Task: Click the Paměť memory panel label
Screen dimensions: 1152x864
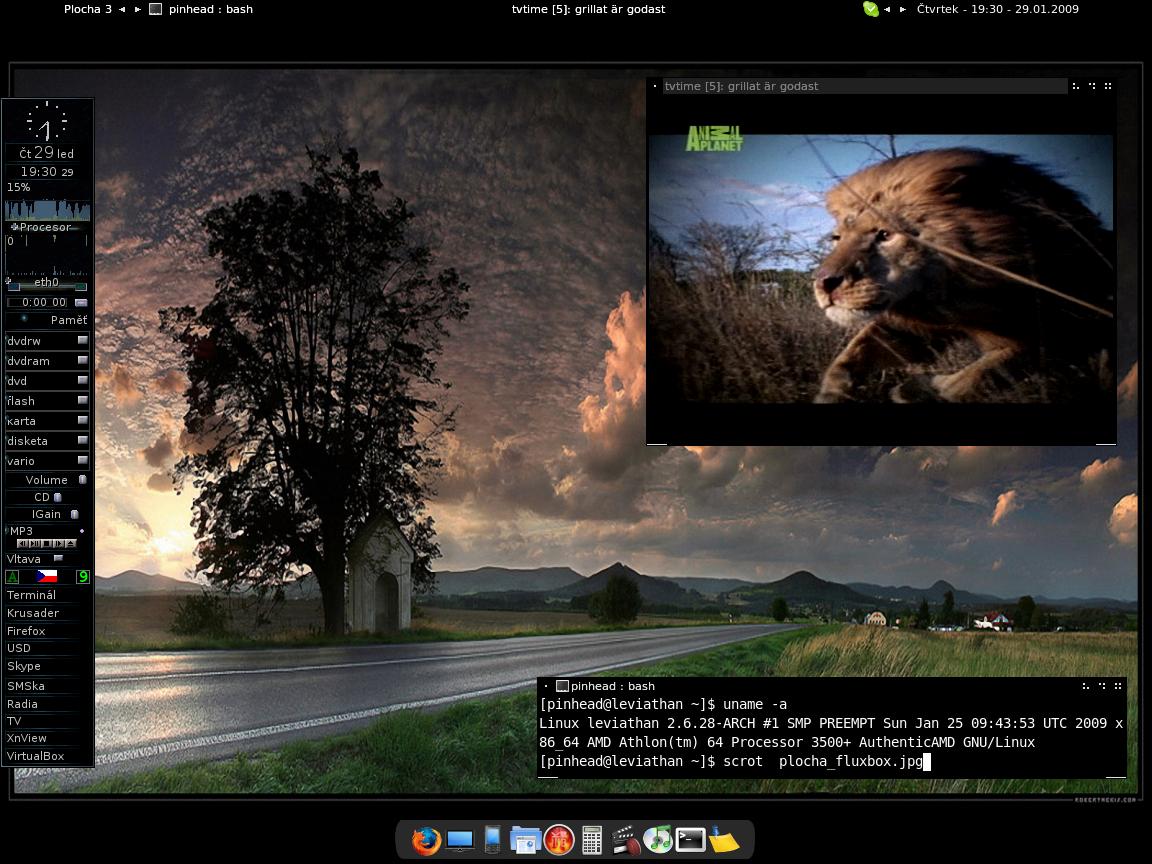Action: [69, 320]
